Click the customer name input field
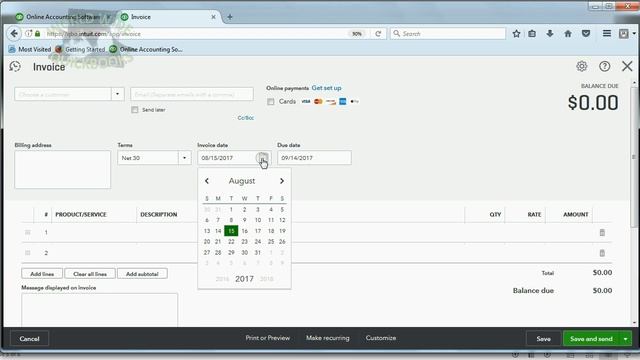 tap(63, 94)
